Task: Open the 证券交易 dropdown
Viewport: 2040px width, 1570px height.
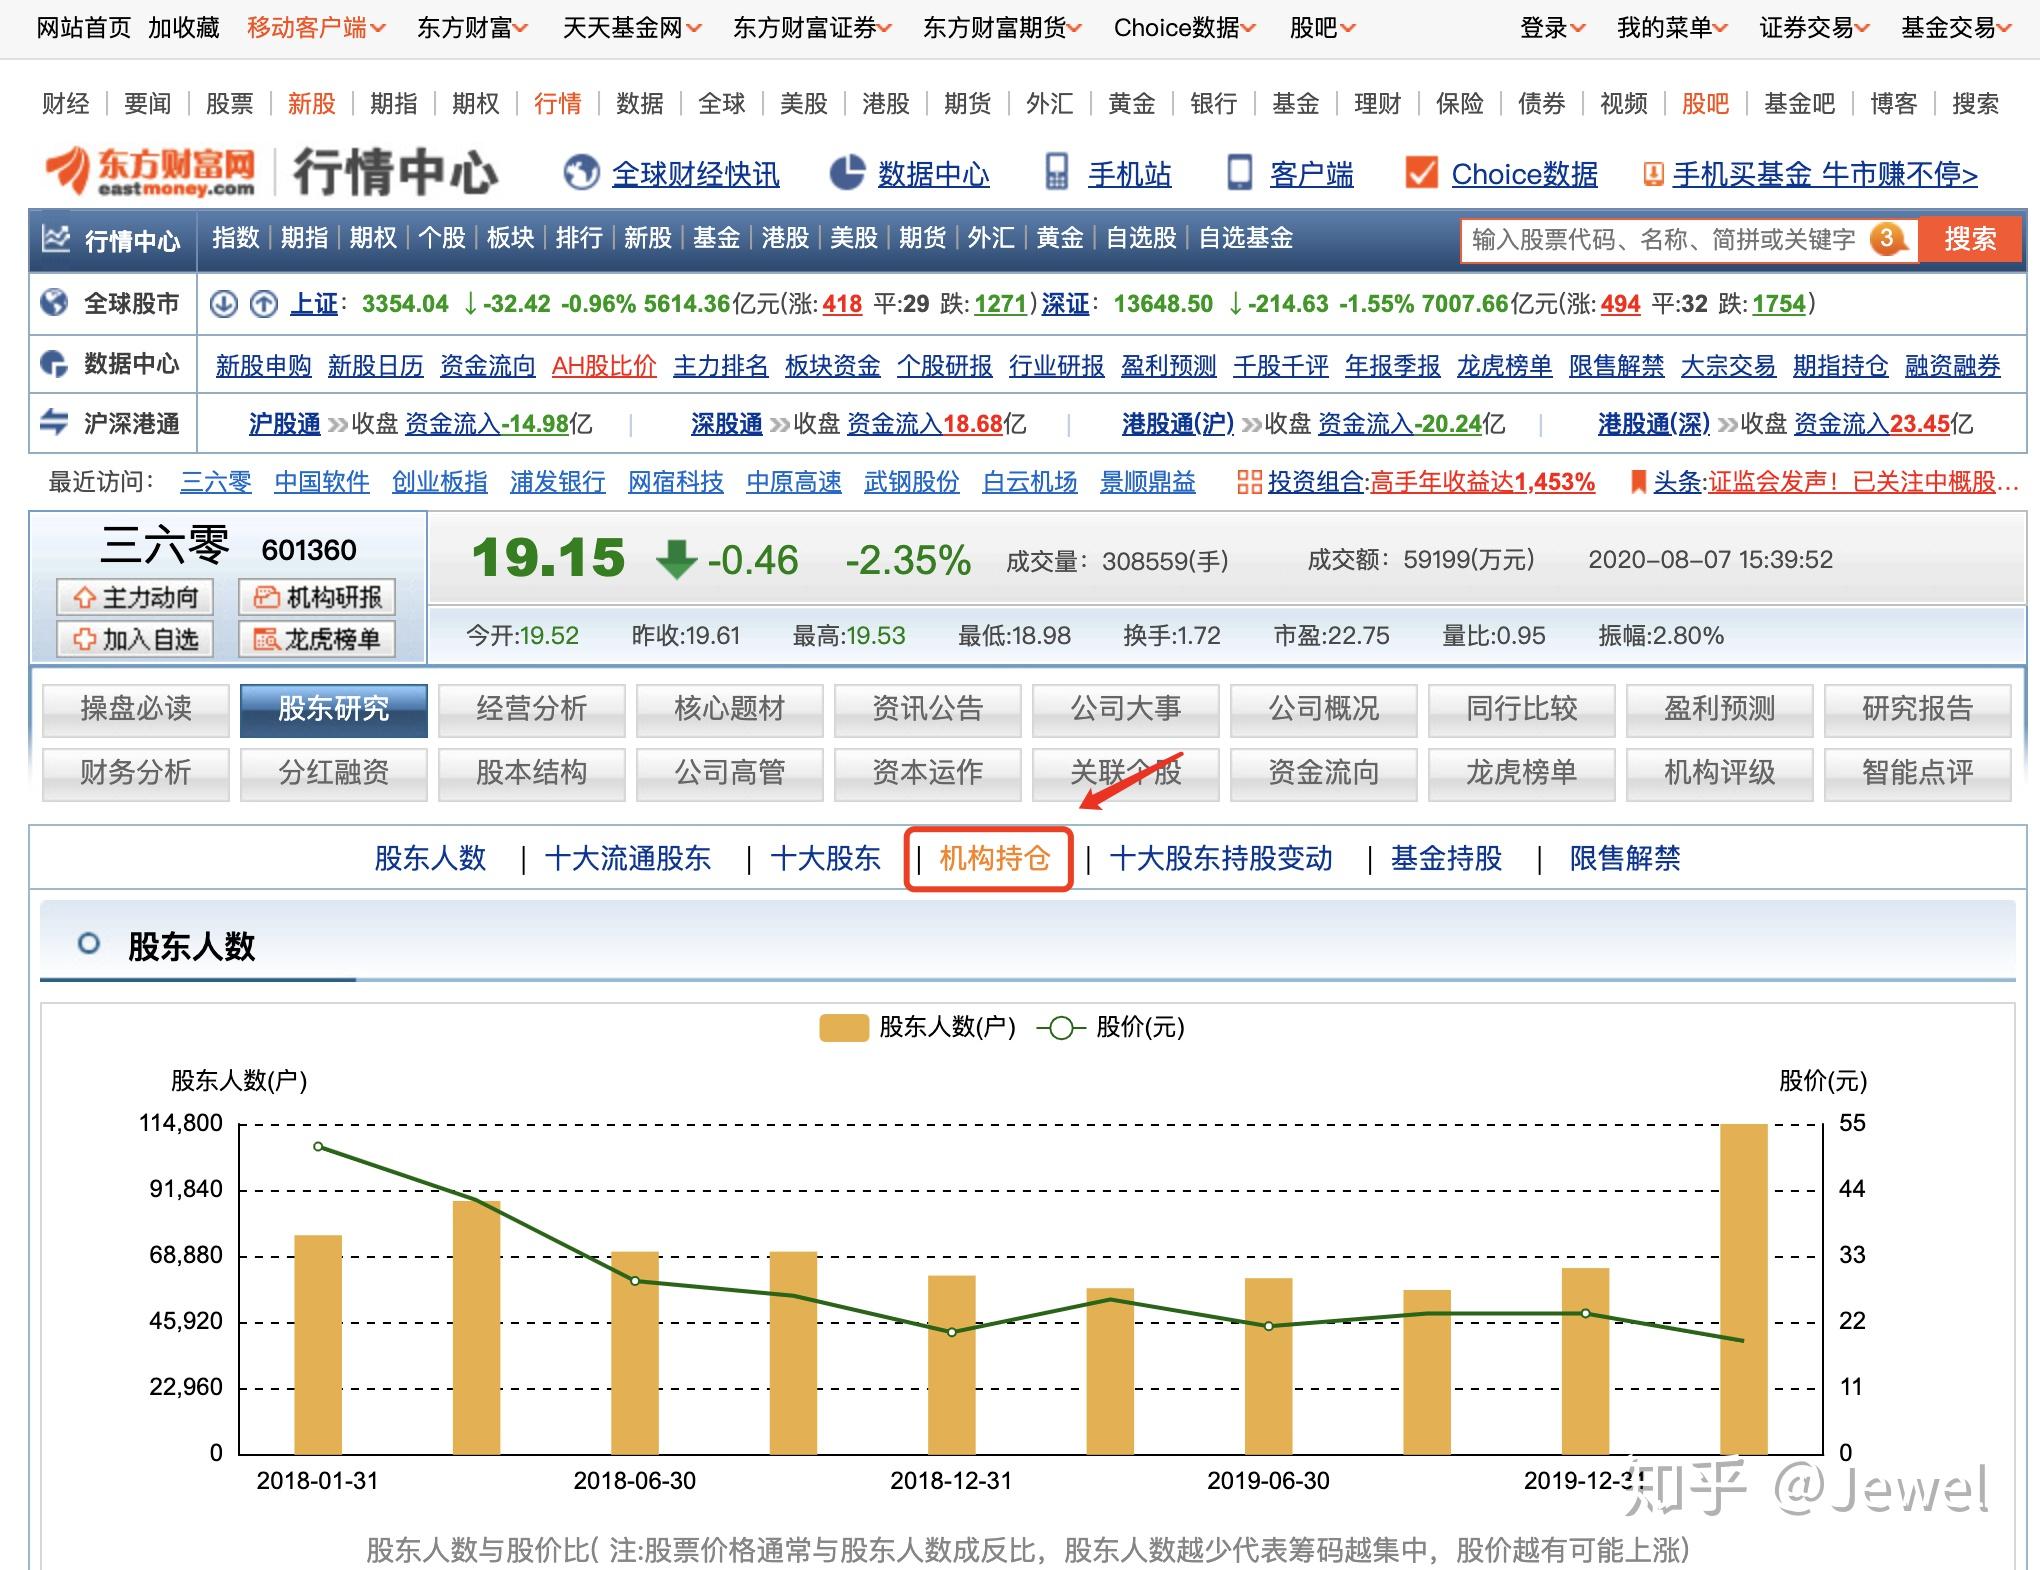Action: point(1815,28)
